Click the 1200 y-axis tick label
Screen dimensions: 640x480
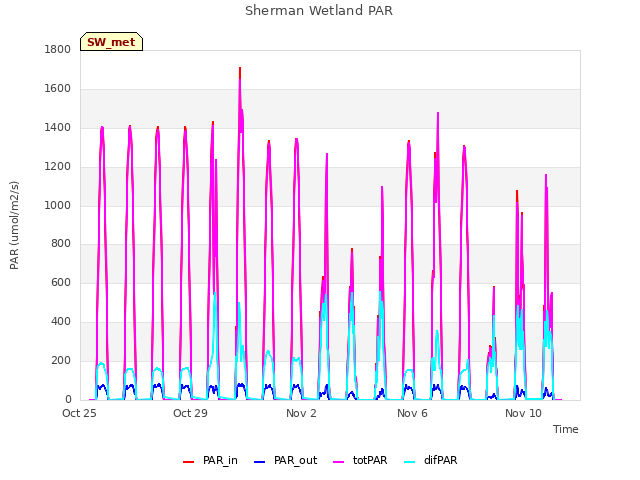(58, 167)
